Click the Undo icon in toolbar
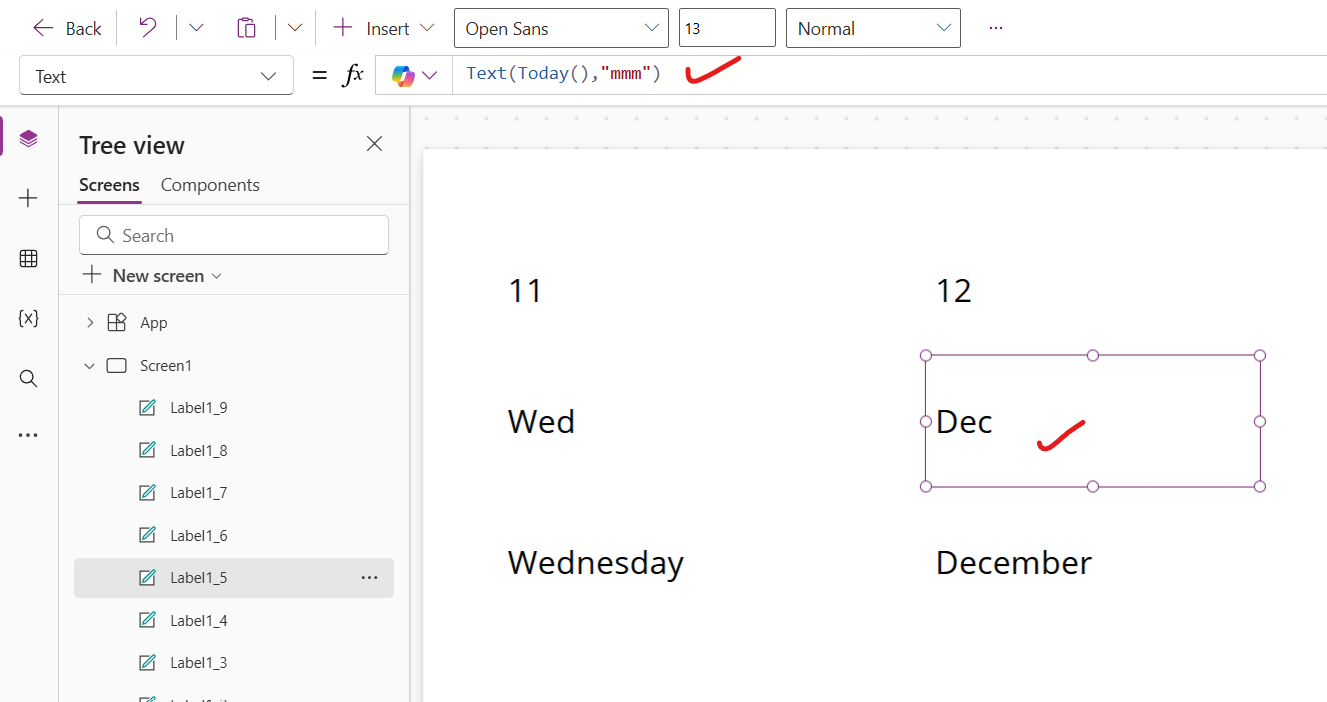 [147, 28]
